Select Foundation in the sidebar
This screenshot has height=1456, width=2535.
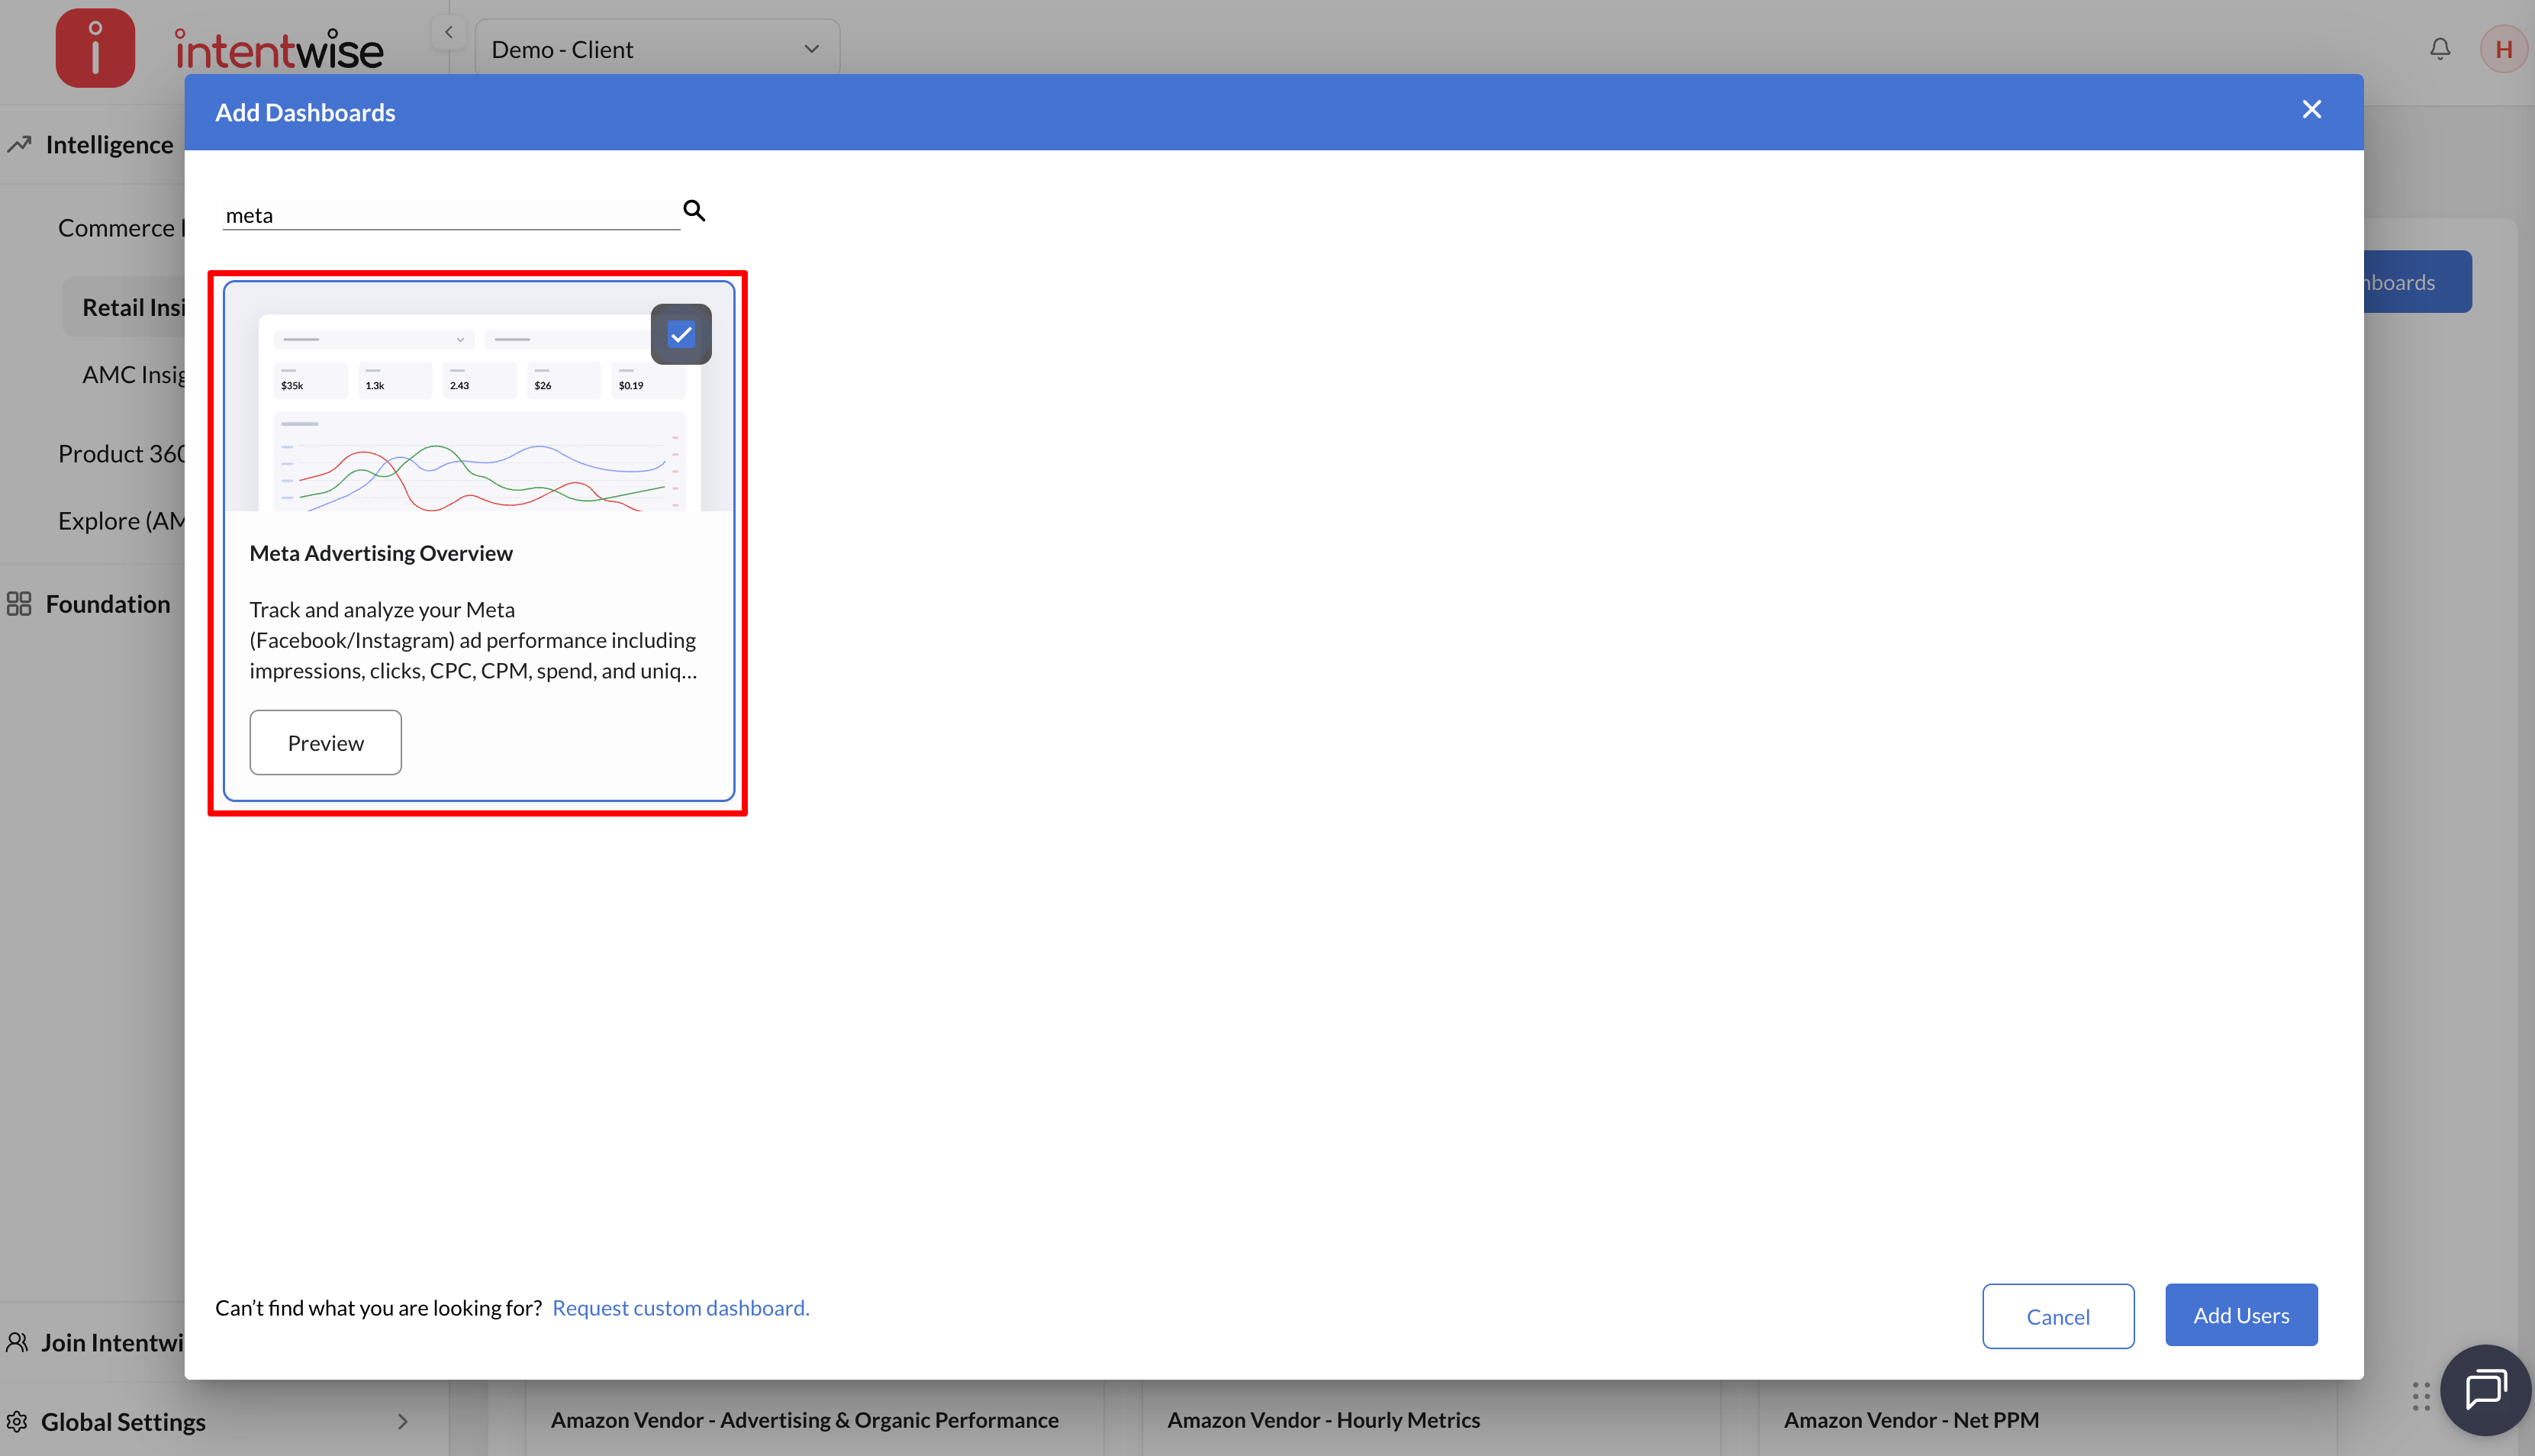click(x=108, y=604)
